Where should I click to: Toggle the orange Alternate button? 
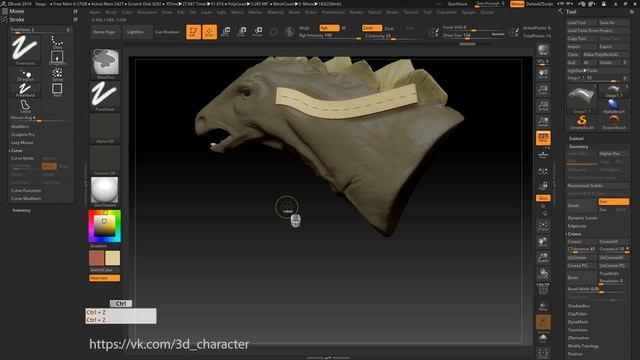tap(104, 278)
